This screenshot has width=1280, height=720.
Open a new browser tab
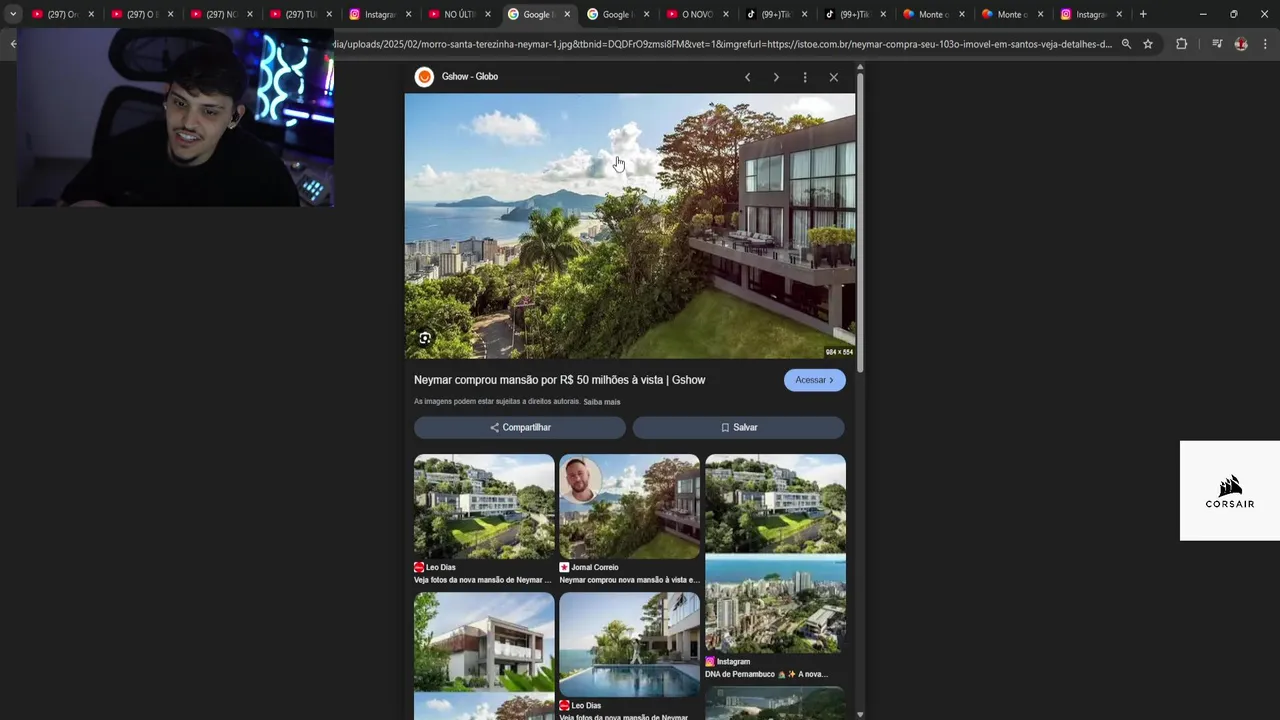(1143, 14)
